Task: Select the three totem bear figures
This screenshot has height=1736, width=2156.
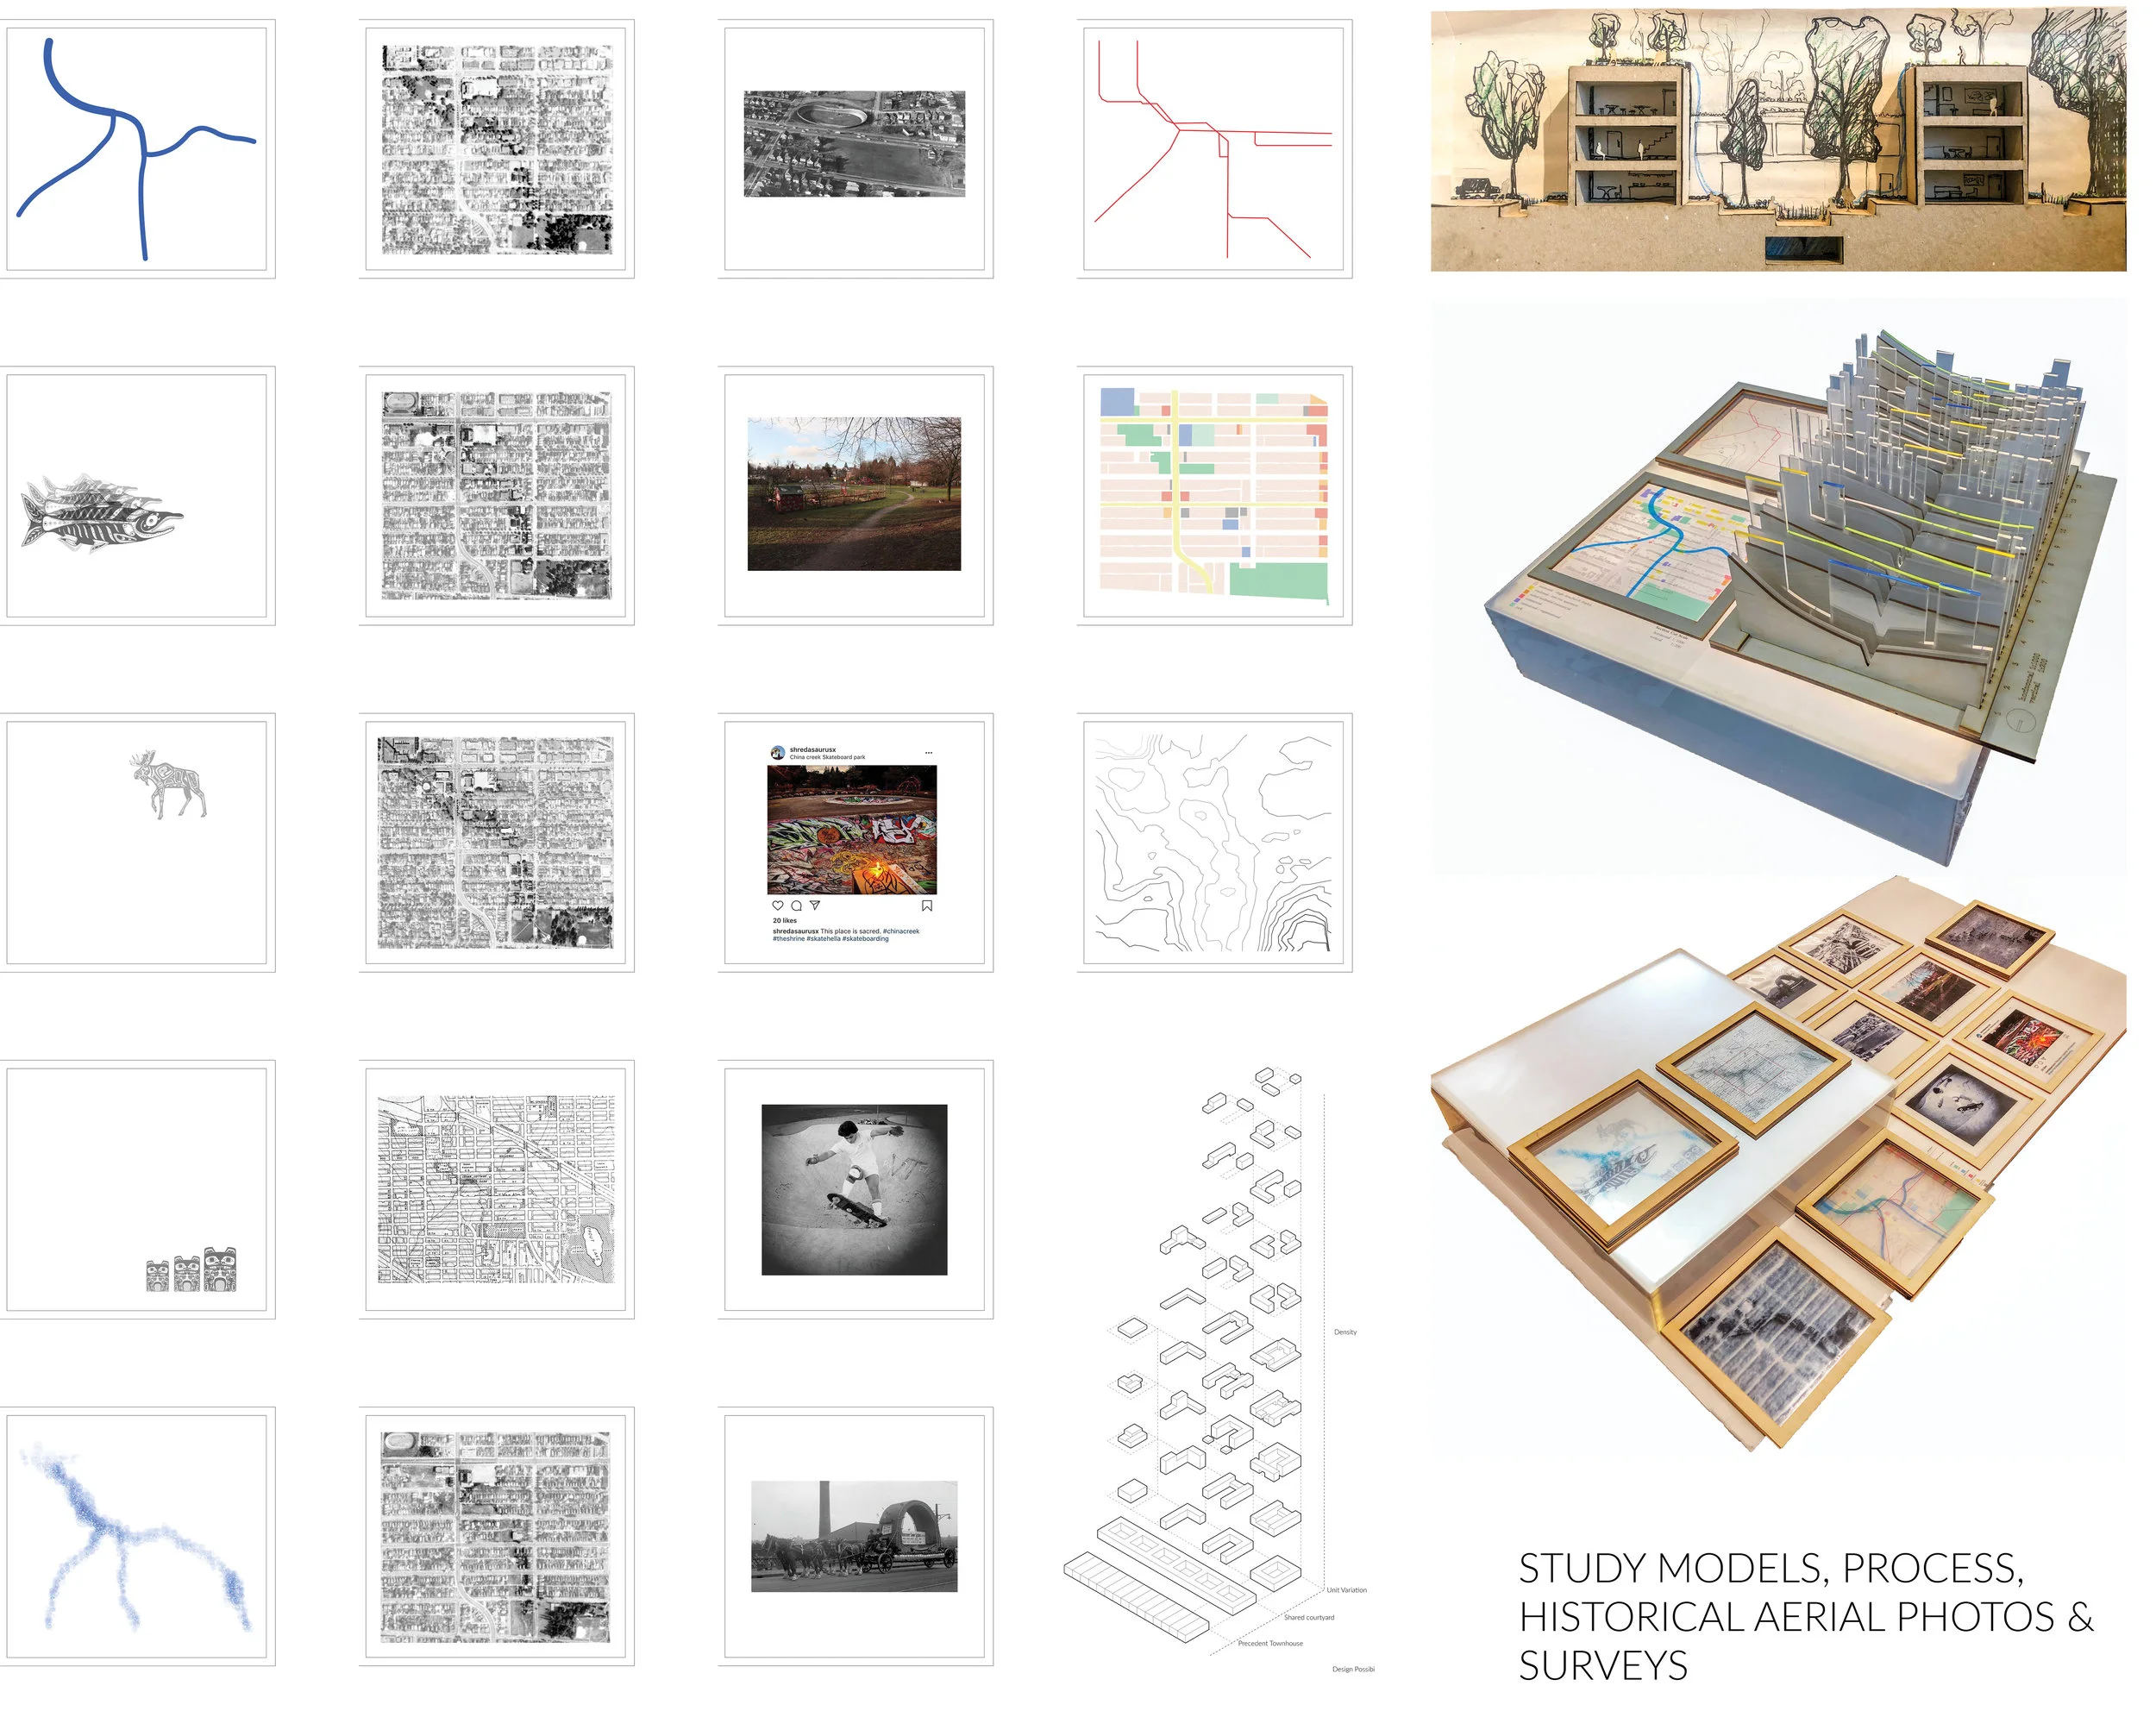Action: [x=191, y=1269]
